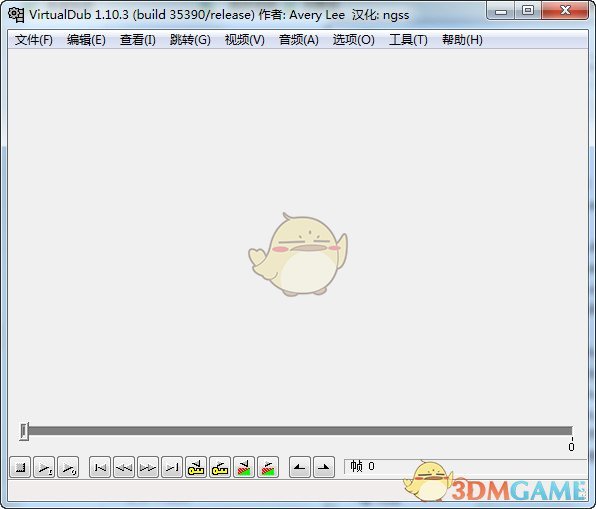Play the output video preview
Image resolution: width=596 pixels, height=509 pixels.
(68, 467)
